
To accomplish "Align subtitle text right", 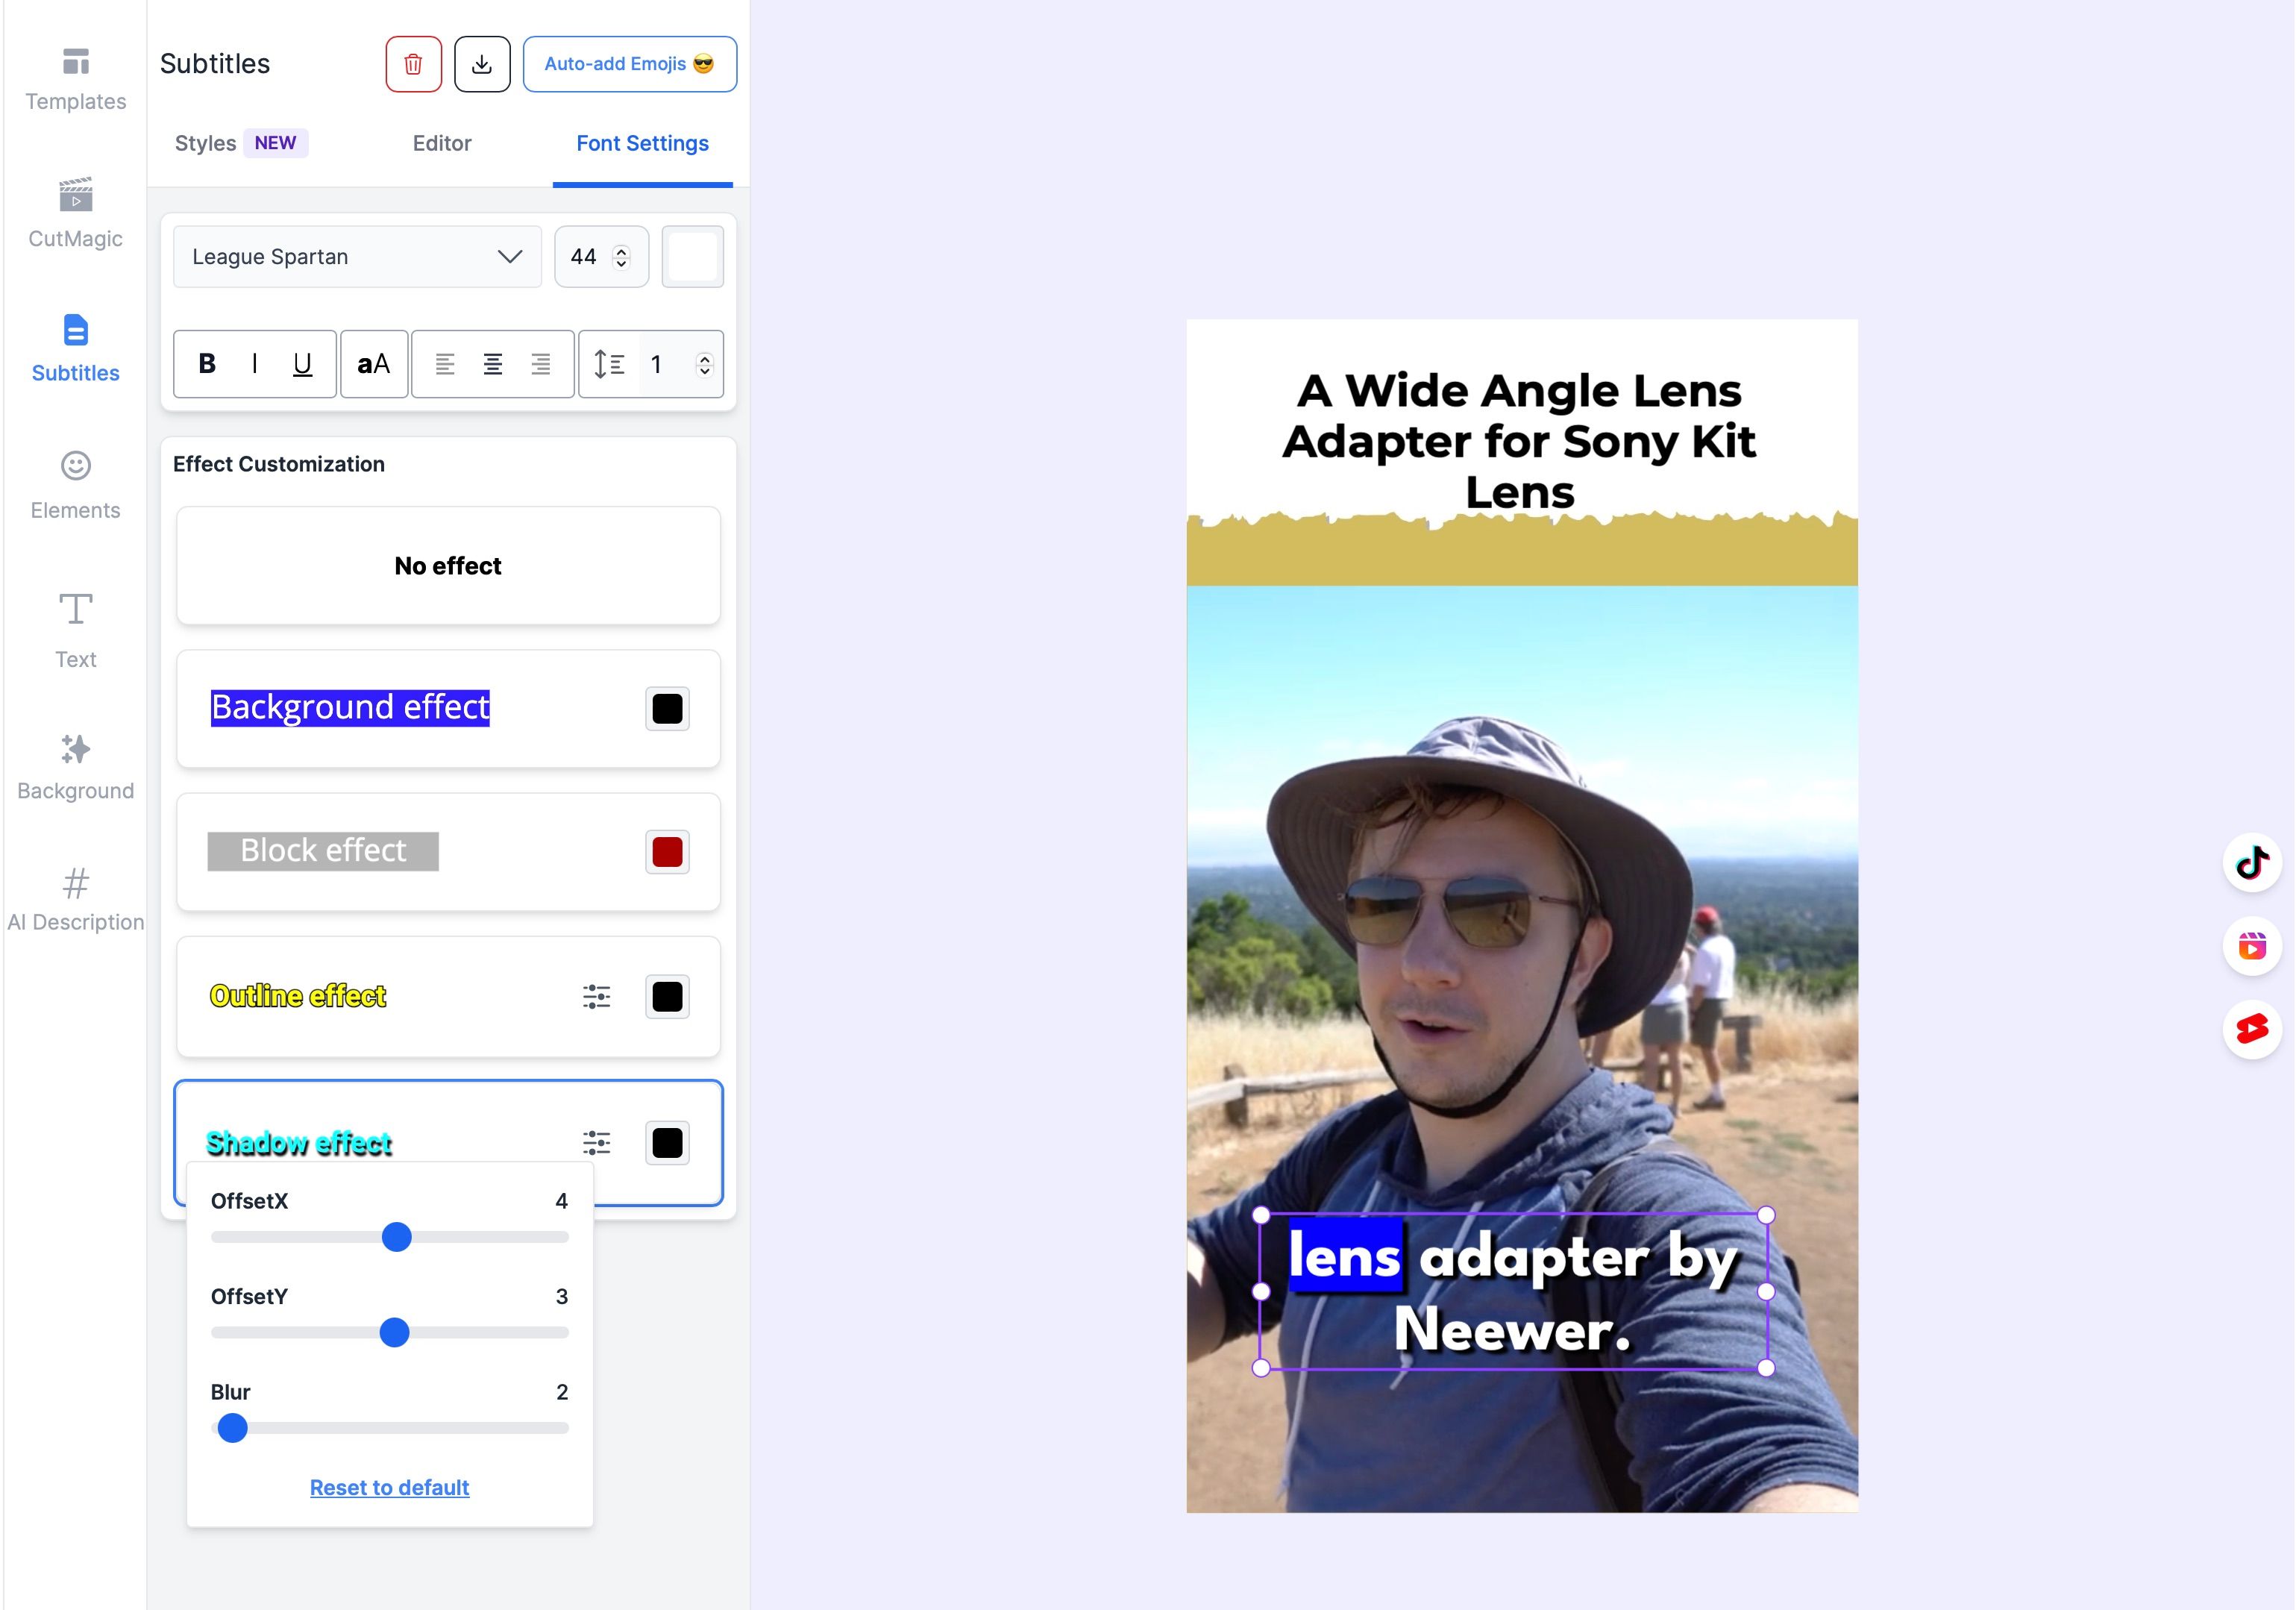I will 541,364.
